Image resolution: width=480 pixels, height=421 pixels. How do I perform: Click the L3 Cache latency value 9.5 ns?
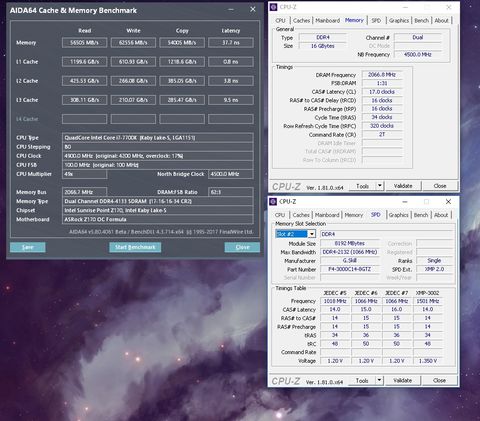coord(231,100)
